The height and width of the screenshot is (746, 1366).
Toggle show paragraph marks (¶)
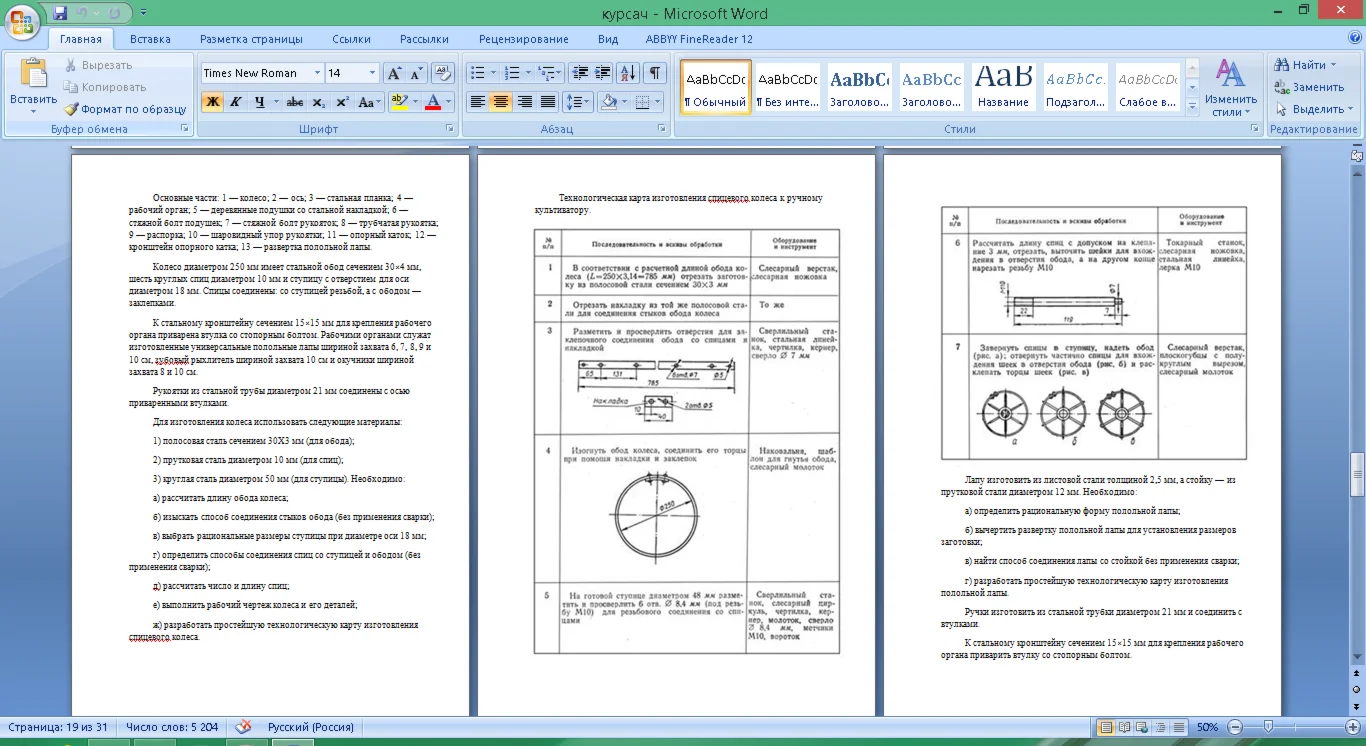coord(654,73)
